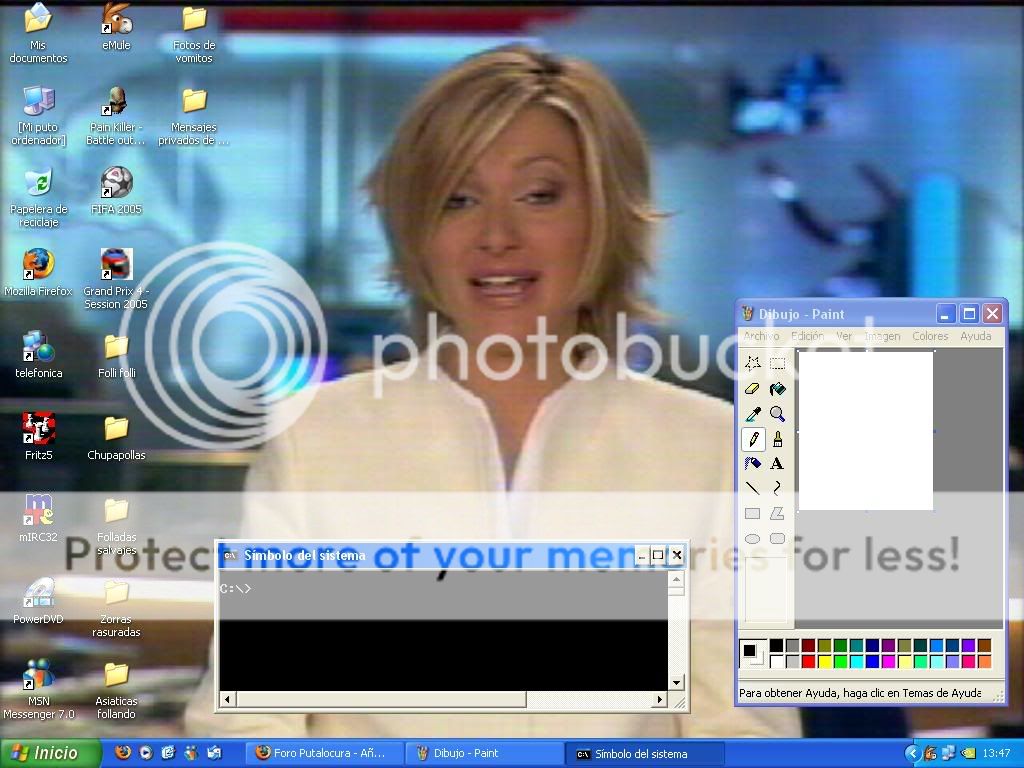Pick the red color swatch in palette

coord(808,661)
